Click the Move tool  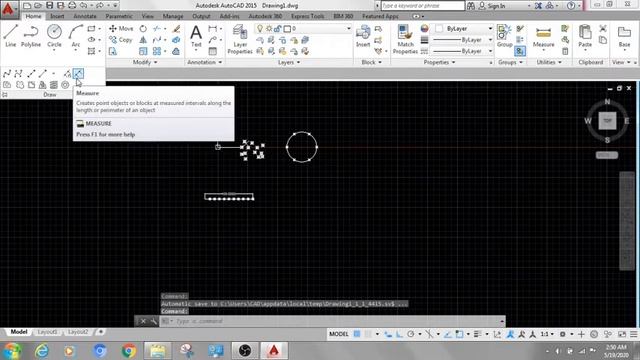(121, 29)
